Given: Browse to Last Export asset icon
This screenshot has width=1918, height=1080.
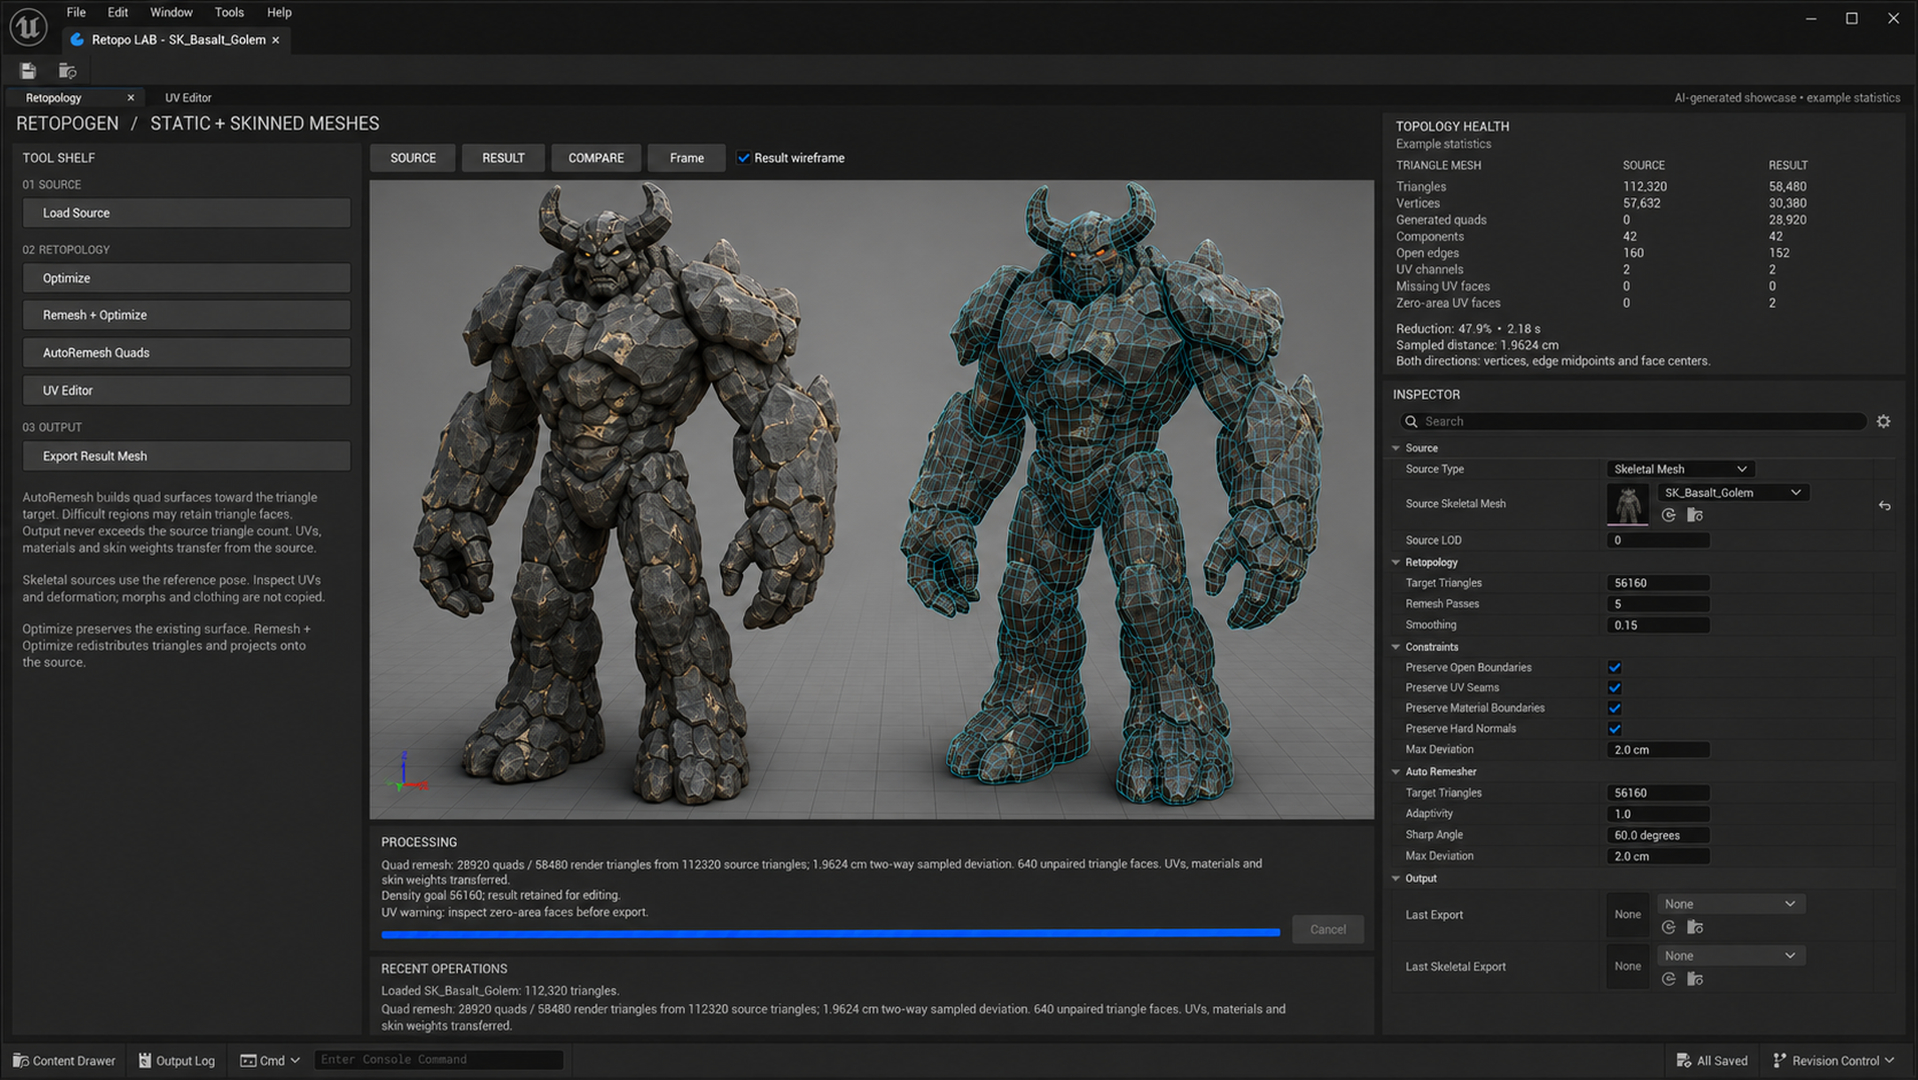Looking at the screenshot, I should point(1694,927).
